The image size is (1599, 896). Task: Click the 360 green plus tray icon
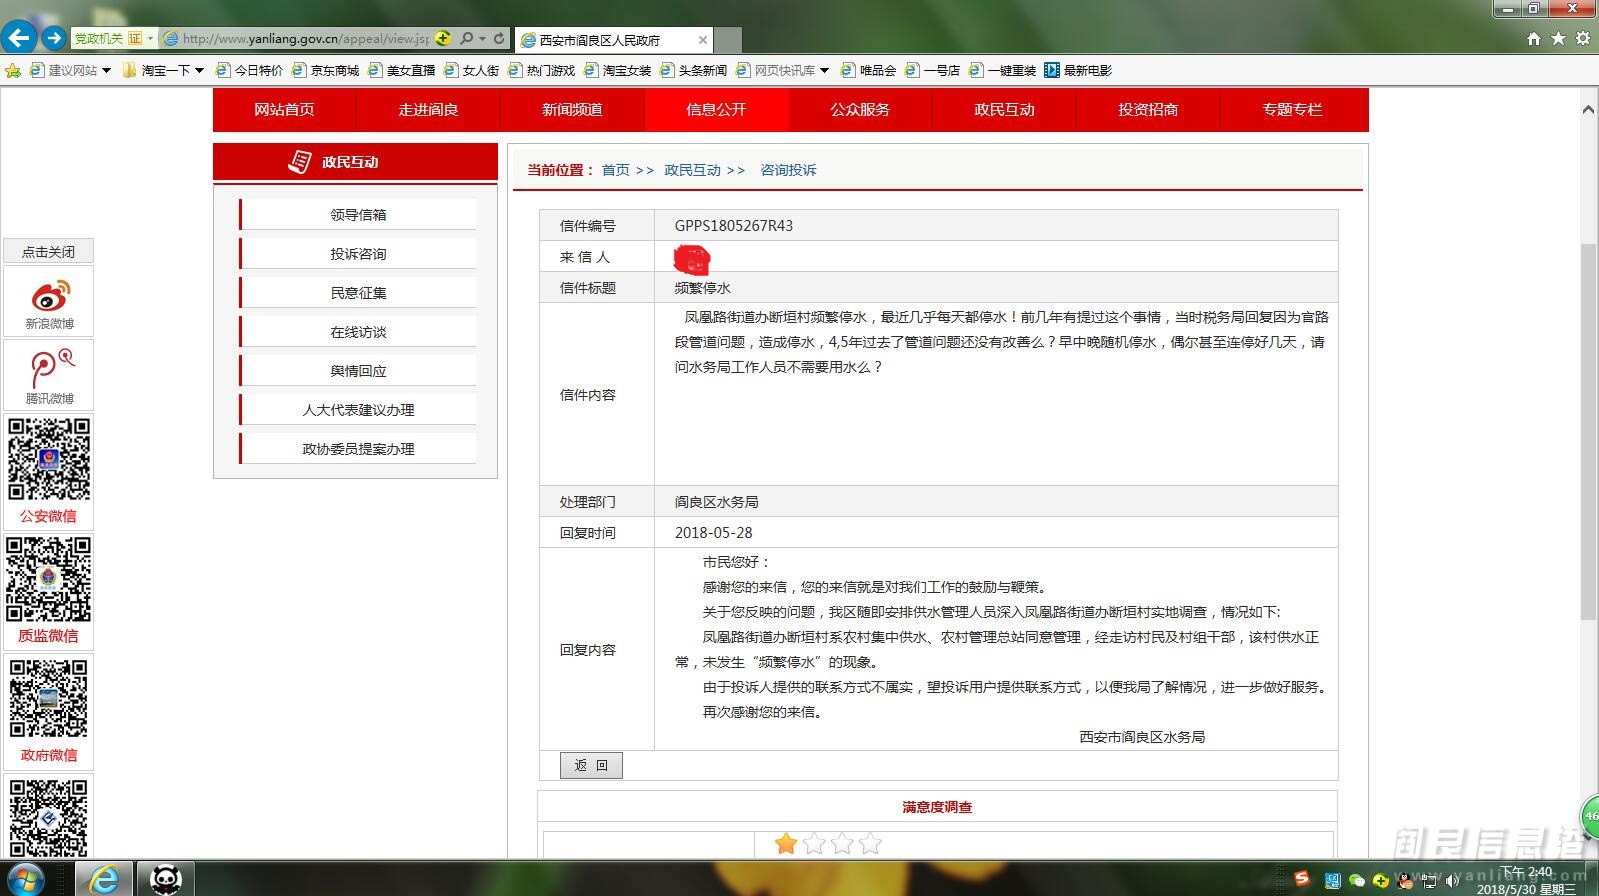coord(1381,881)
